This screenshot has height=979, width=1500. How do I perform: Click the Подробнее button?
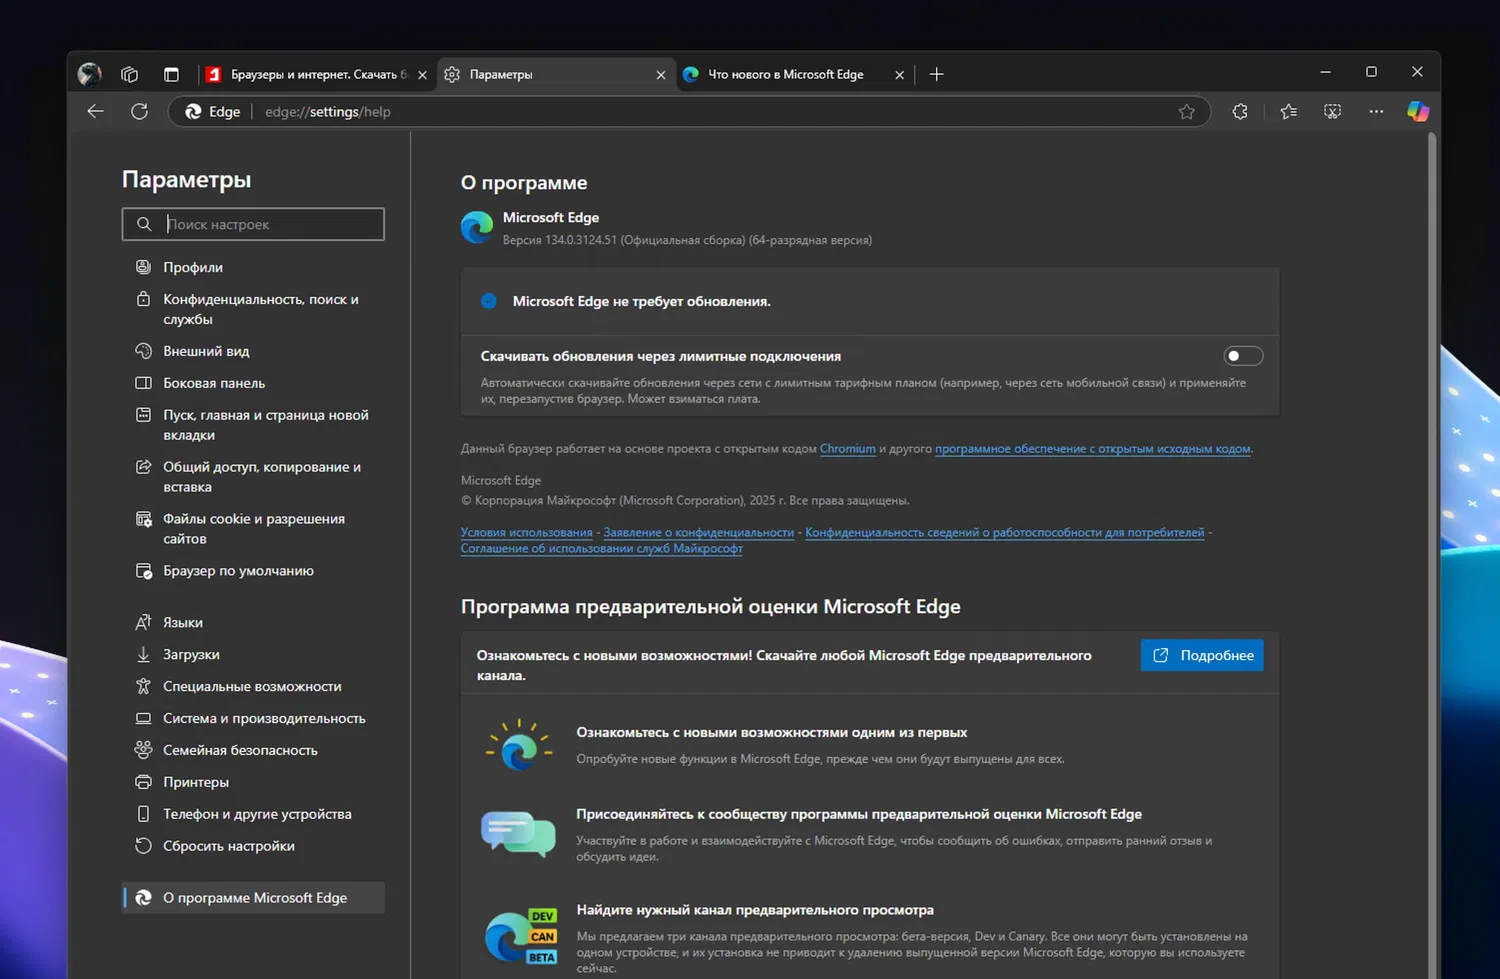1202,655
